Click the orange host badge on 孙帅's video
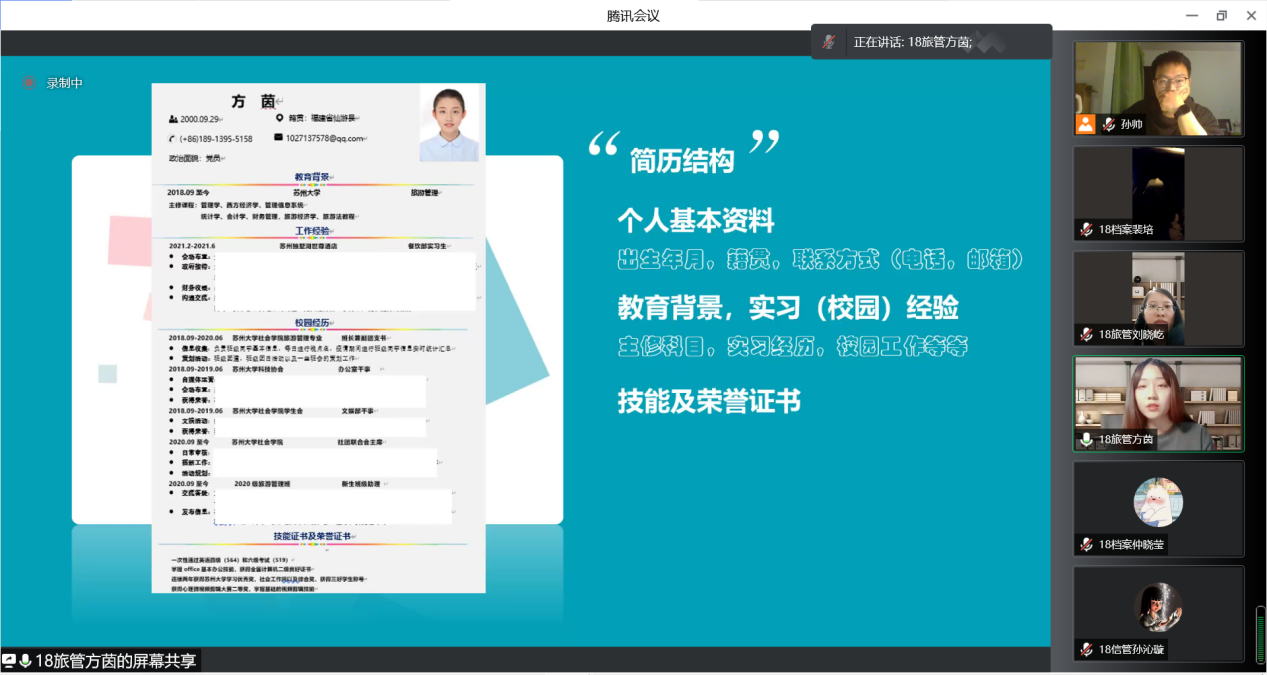Viewport: 1267px width, 675px height. 1085,124
